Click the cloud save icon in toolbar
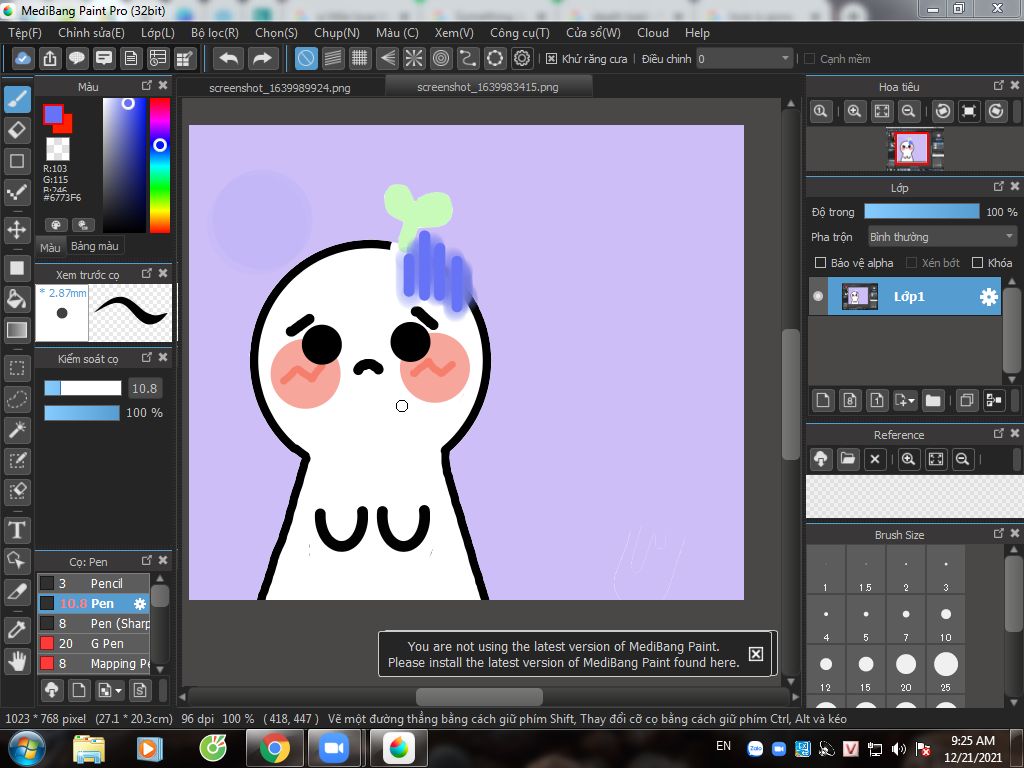1024x768 pixels. pyautogui.click(x=22, y=59)
